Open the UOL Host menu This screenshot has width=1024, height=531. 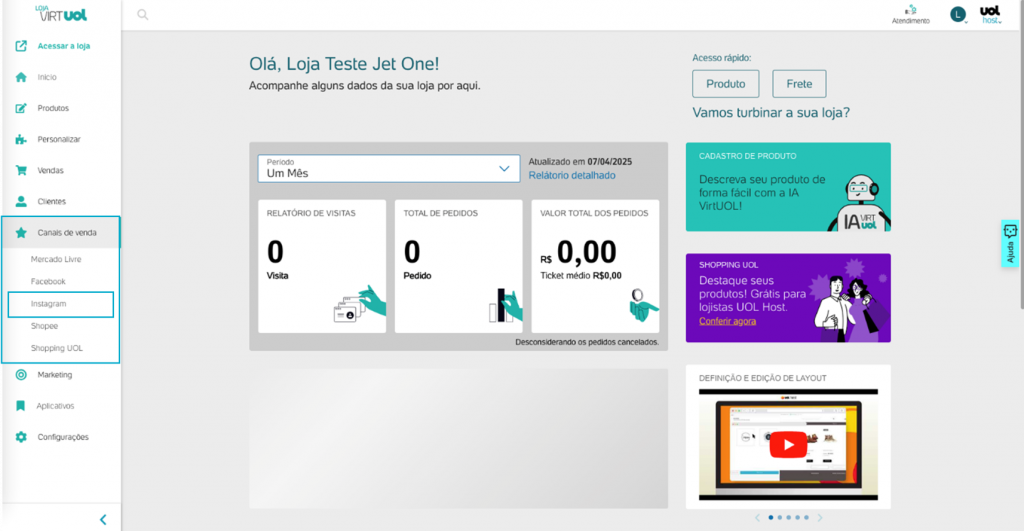tap(991, 14)
